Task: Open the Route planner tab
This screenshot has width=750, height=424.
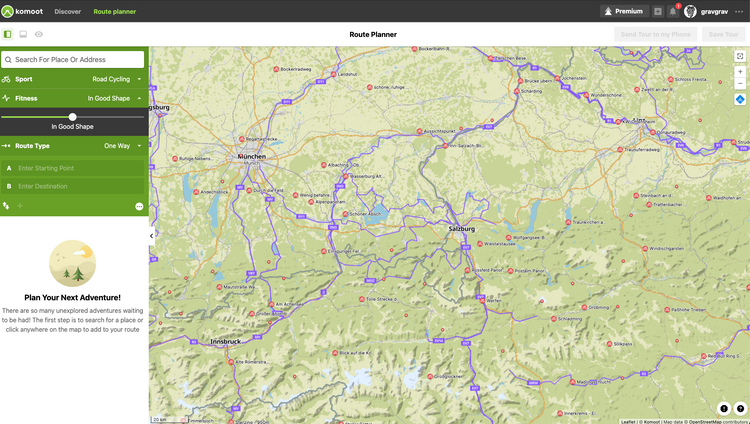Action: point(115,11)
